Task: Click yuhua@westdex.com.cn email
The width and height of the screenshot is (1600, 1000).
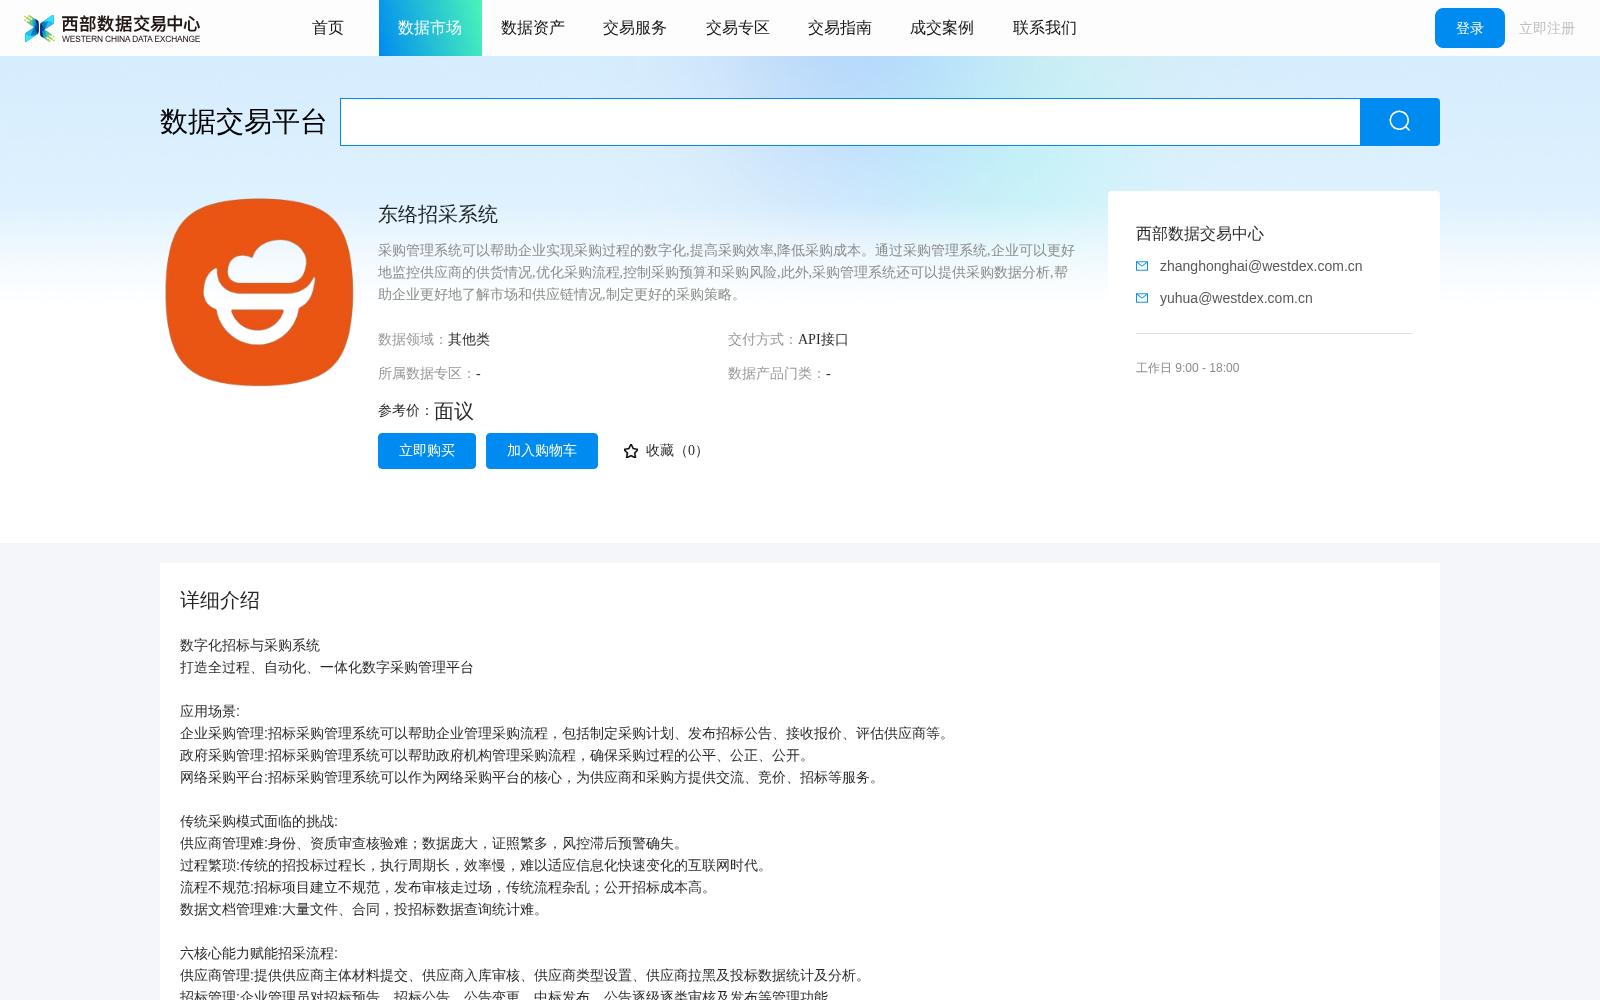Action: (x=1236, y=298)
